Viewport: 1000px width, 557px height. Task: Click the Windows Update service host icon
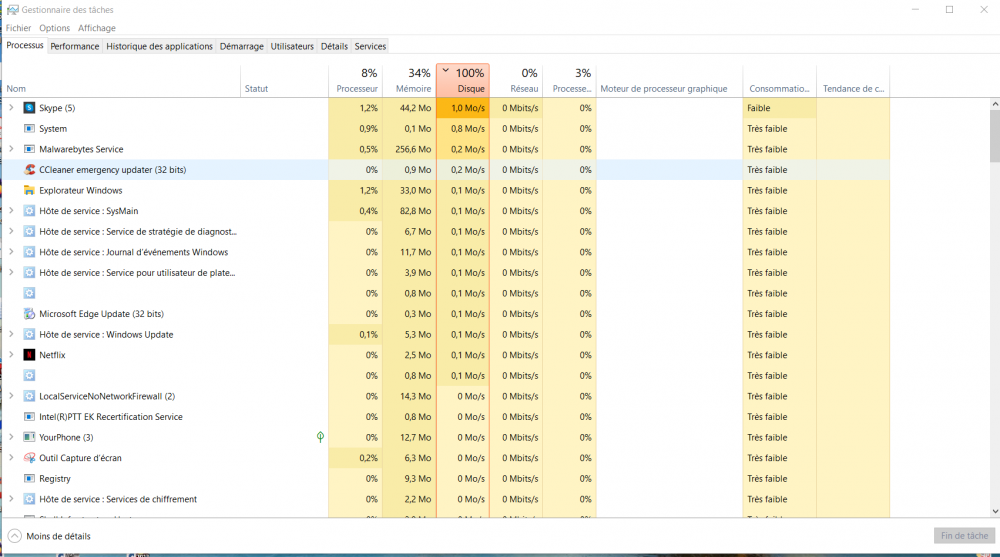click(x=29, y=334)
